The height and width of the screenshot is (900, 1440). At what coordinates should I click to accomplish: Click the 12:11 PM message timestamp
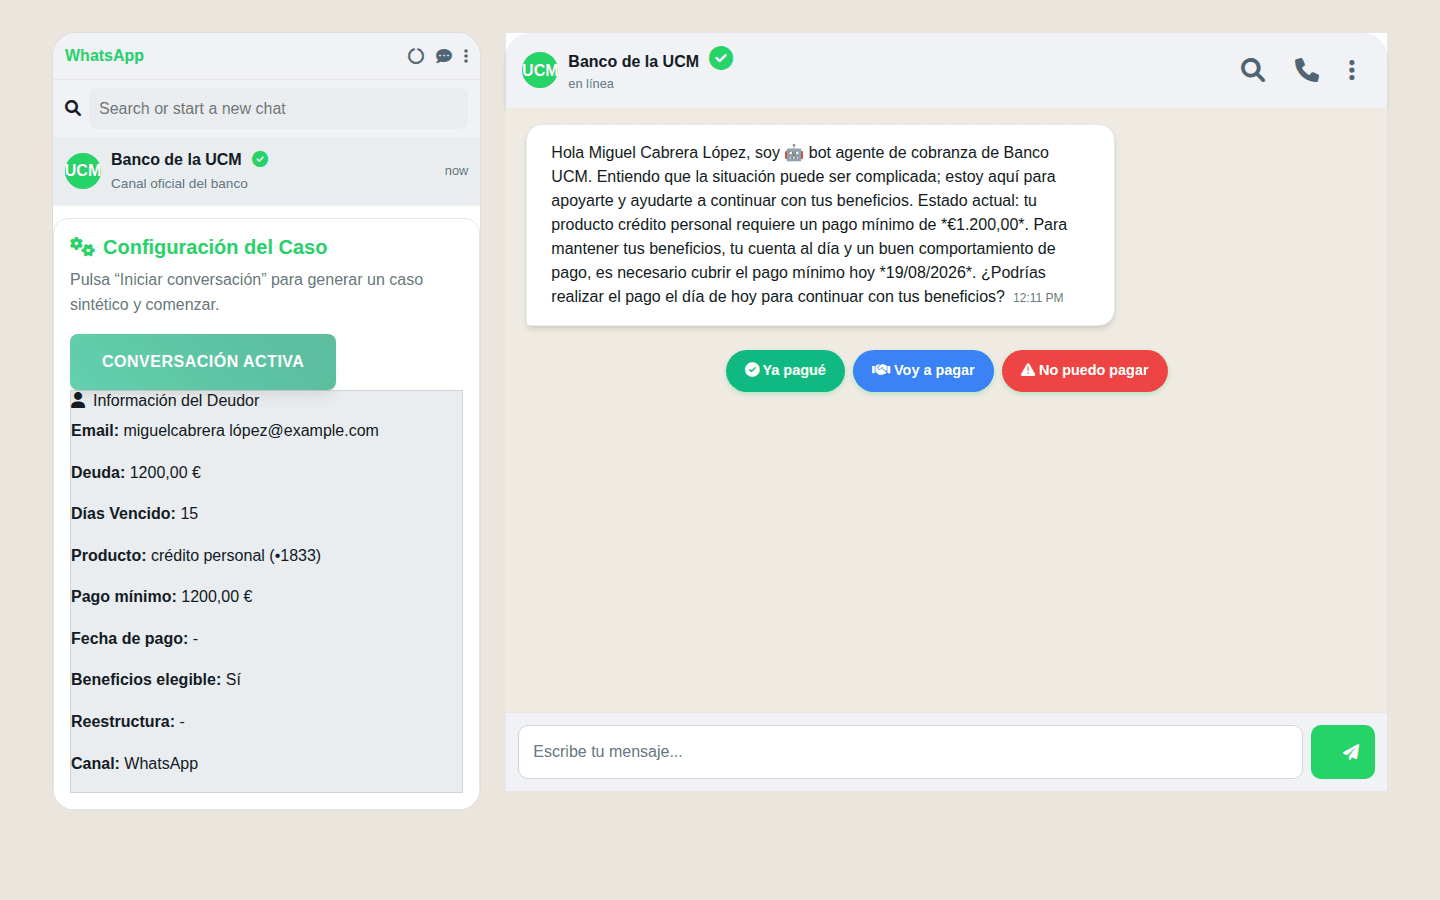[x=1038, y=298]
